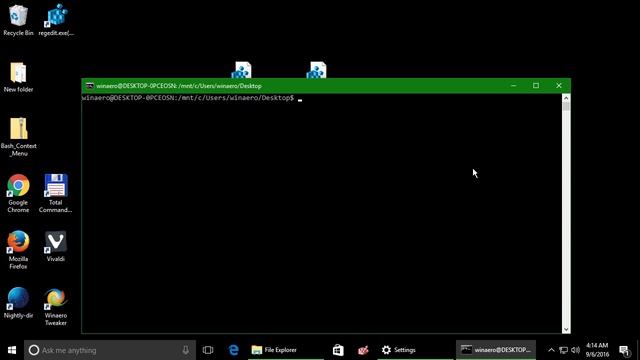
Task: Open the Recycle Bin desktop icon
Action: coord(18,20)
